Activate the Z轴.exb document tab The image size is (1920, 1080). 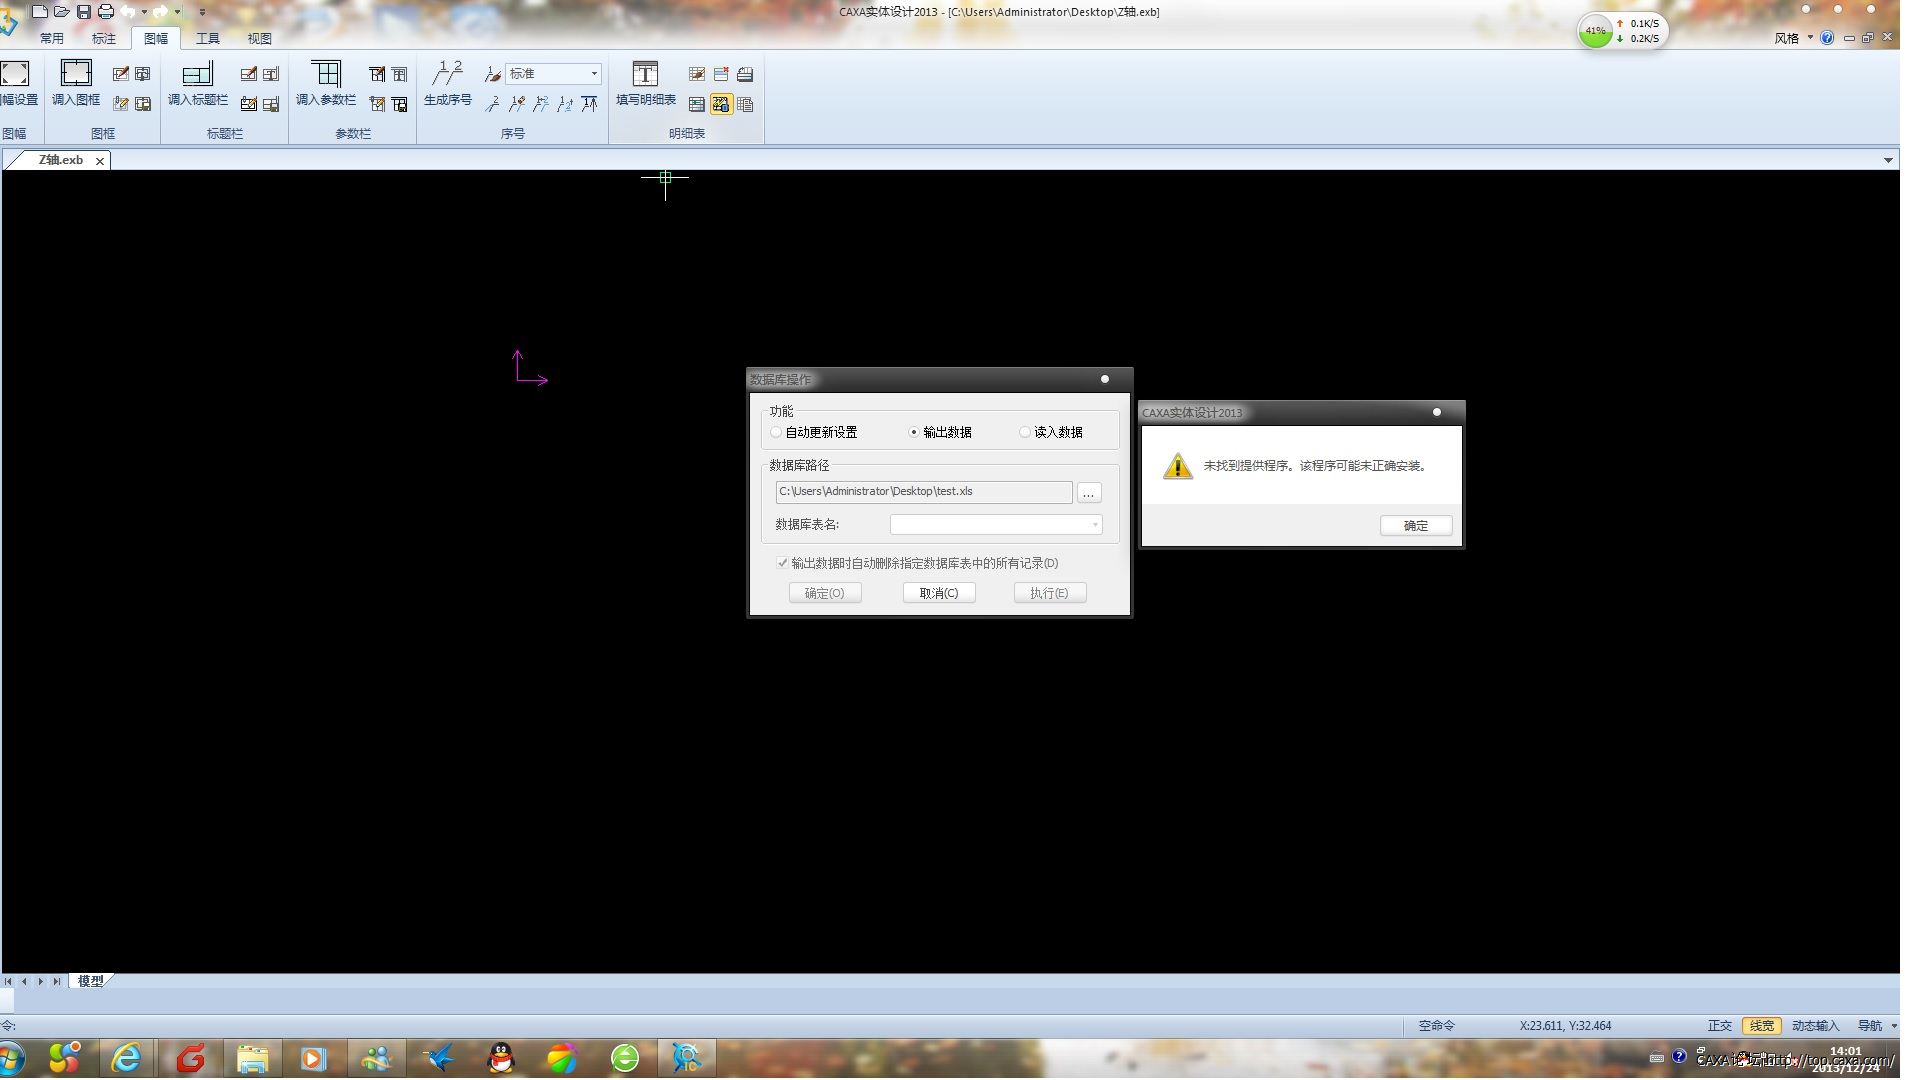tap(60, 160)
